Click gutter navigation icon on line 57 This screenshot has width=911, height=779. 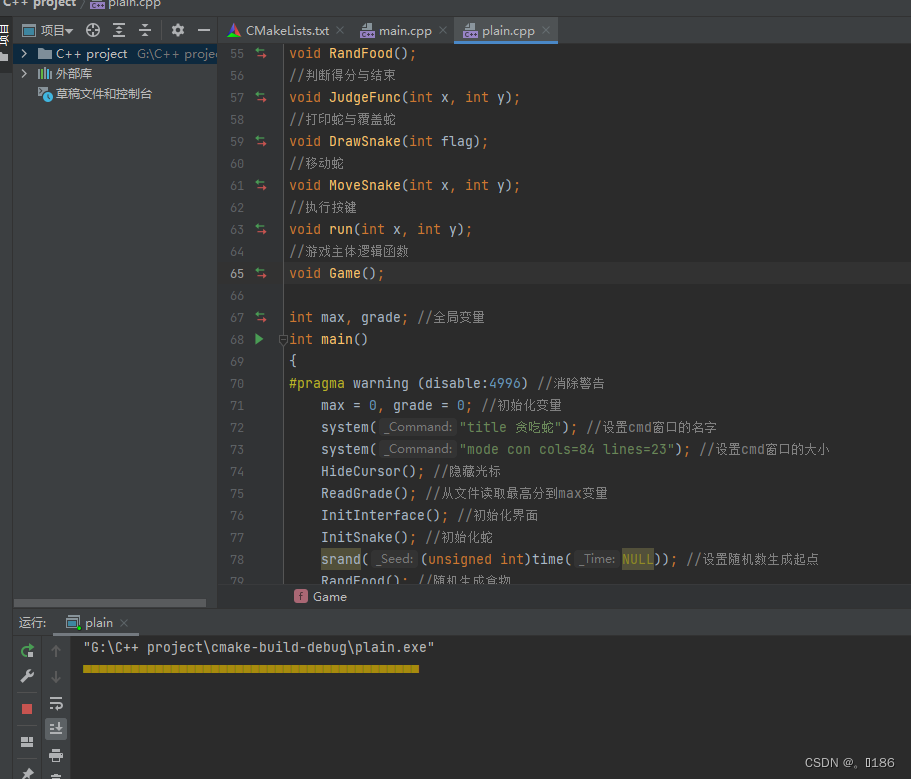pos(261,98)
